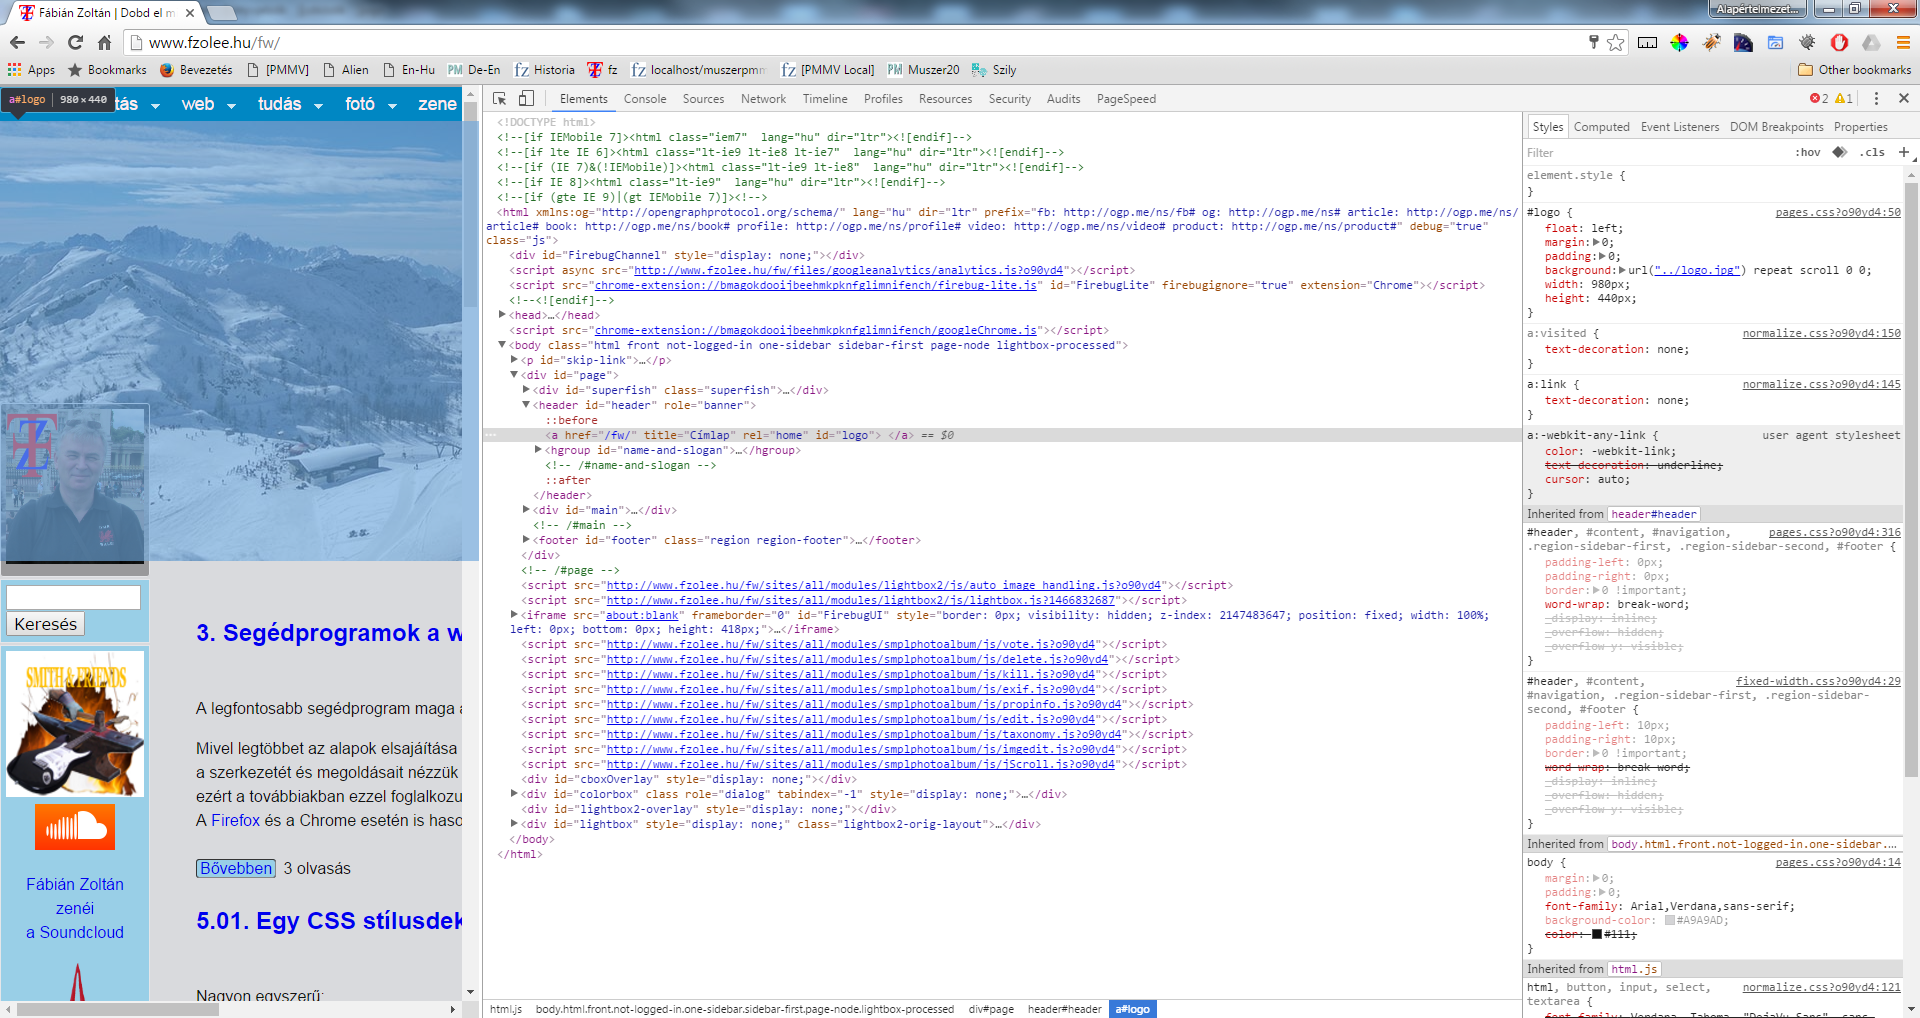
Task: Click the #111 color swatch in body rule
Action: coord(1597,934)
